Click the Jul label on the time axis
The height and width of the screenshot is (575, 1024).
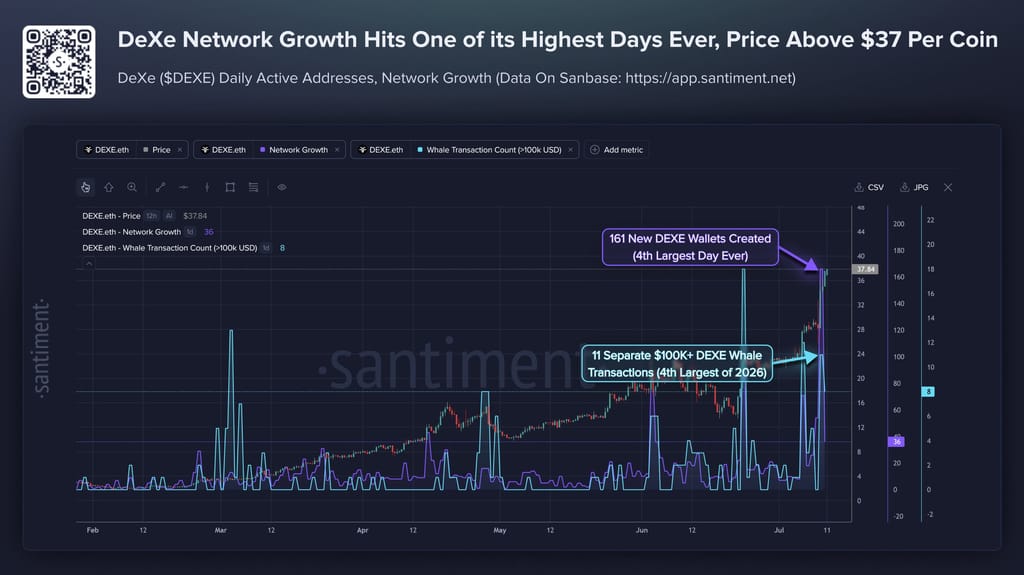coord(779,531)
